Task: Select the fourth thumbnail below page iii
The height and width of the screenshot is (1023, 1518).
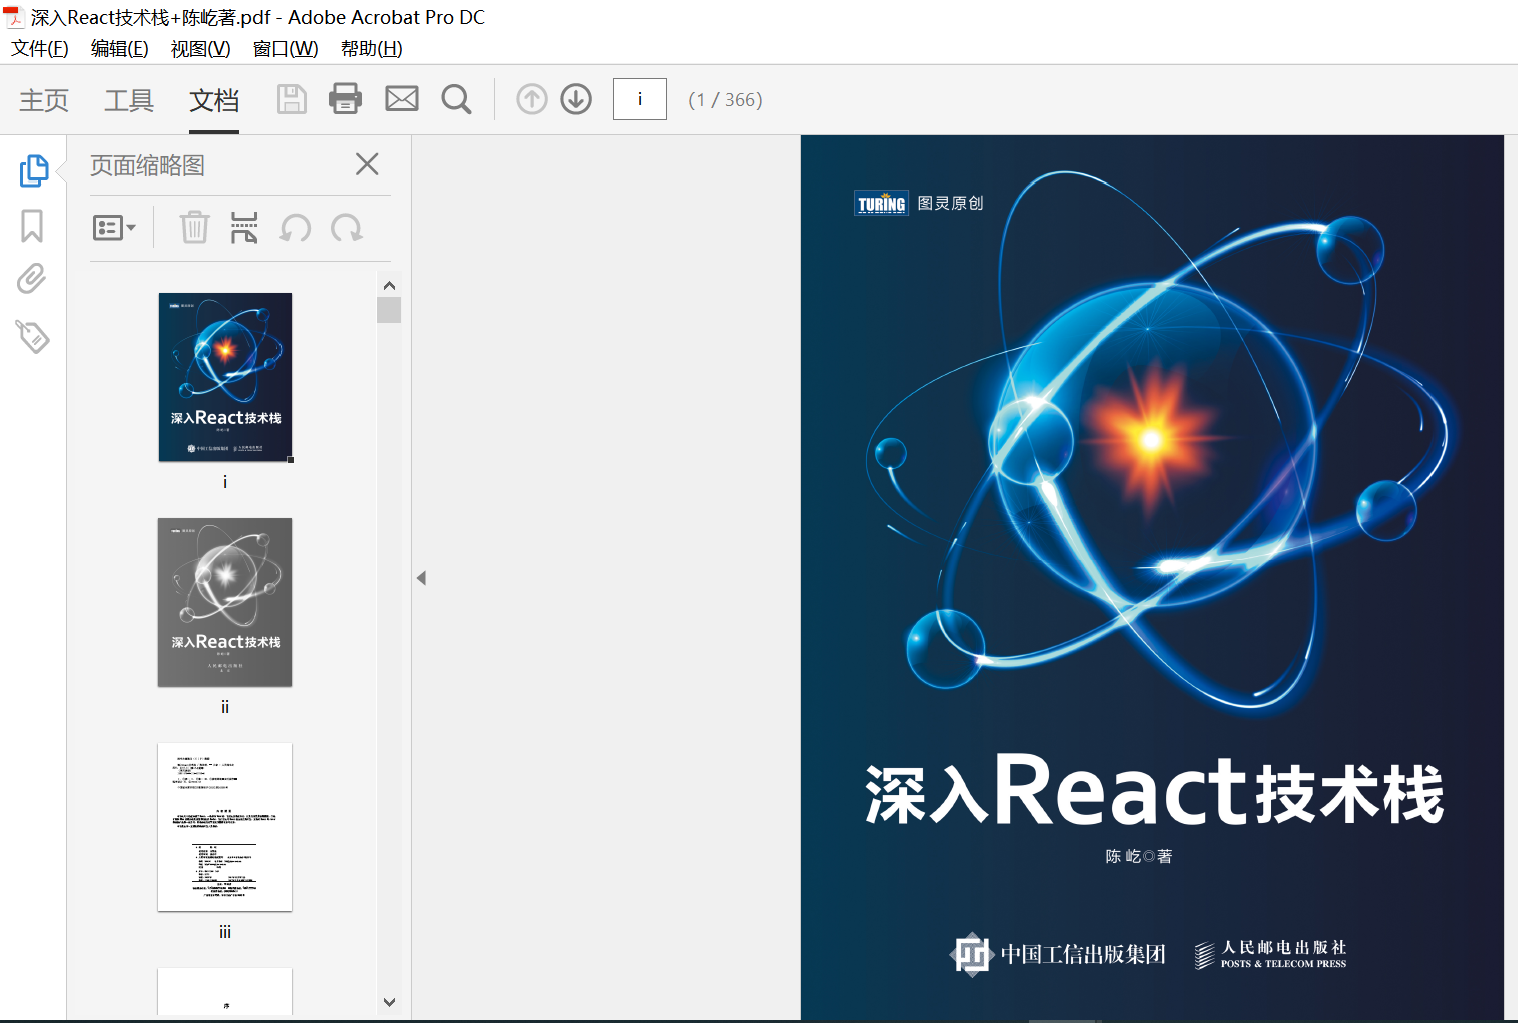Action: (x=225, y=992)
